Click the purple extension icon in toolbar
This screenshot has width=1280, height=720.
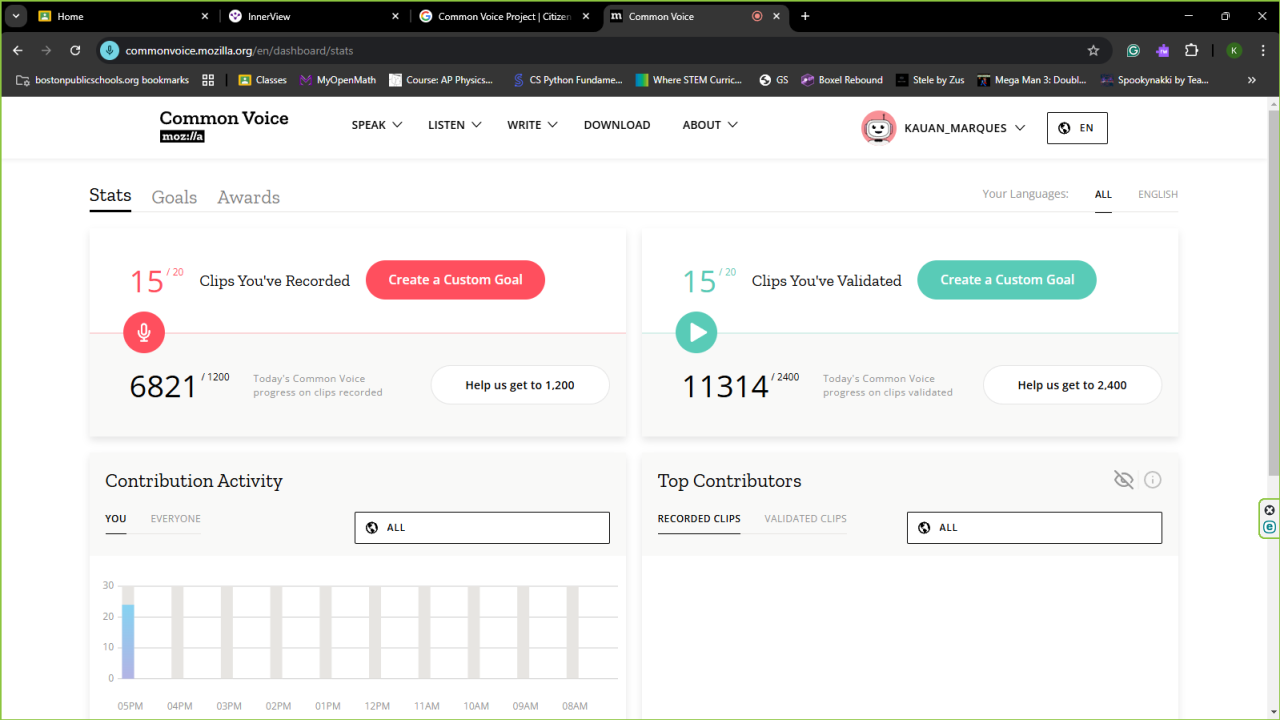[x=1162, y=50]
